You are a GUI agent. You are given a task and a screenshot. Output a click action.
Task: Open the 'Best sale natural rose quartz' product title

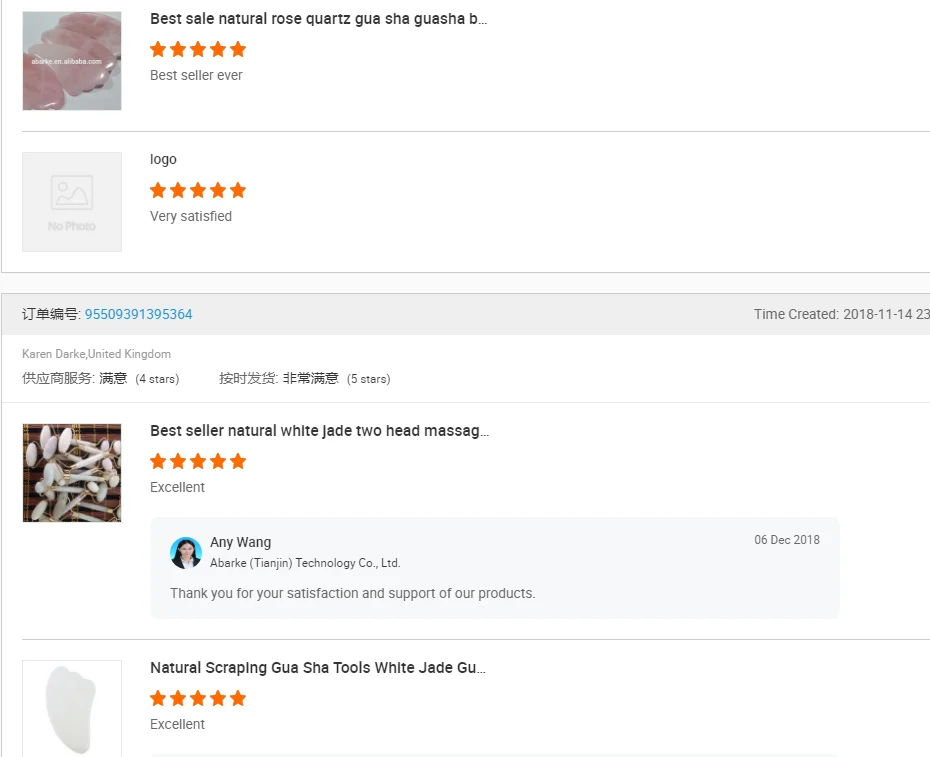(318, 19)
